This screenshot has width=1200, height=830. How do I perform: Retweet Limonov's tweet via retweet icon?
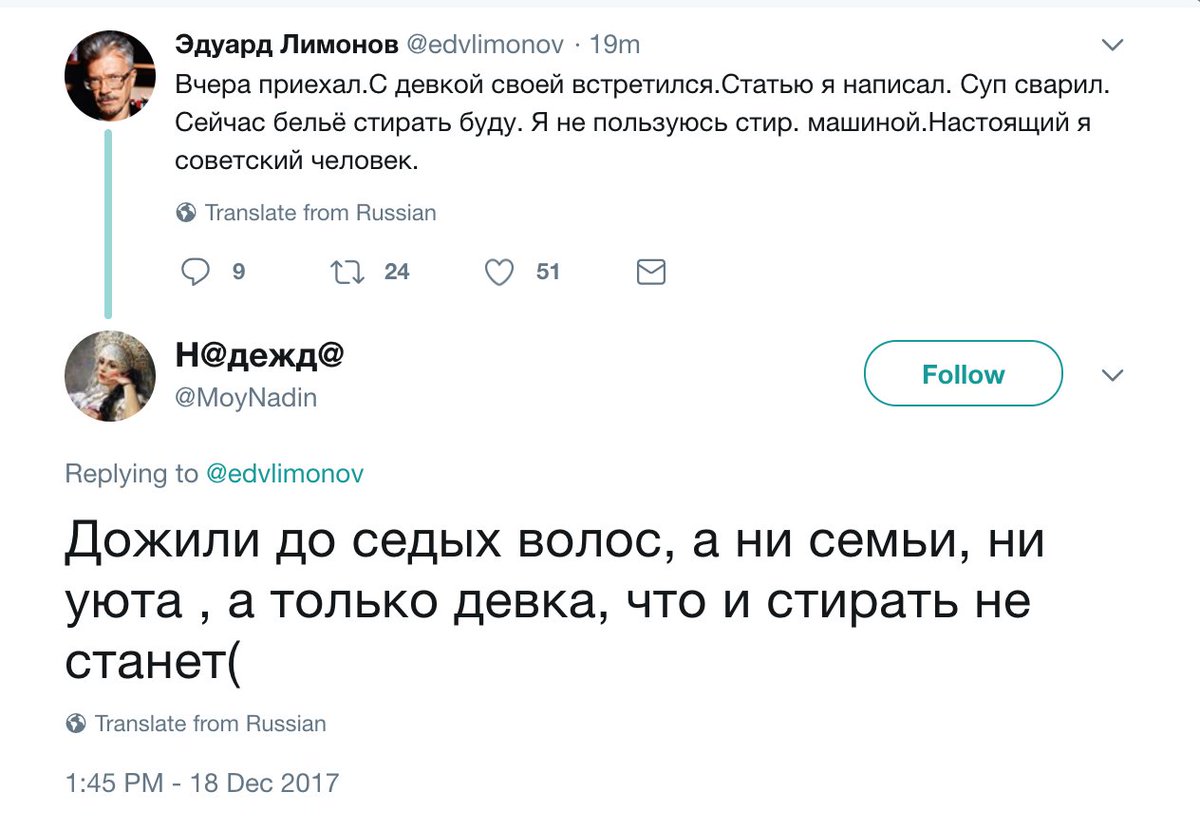tap(349, 272)
